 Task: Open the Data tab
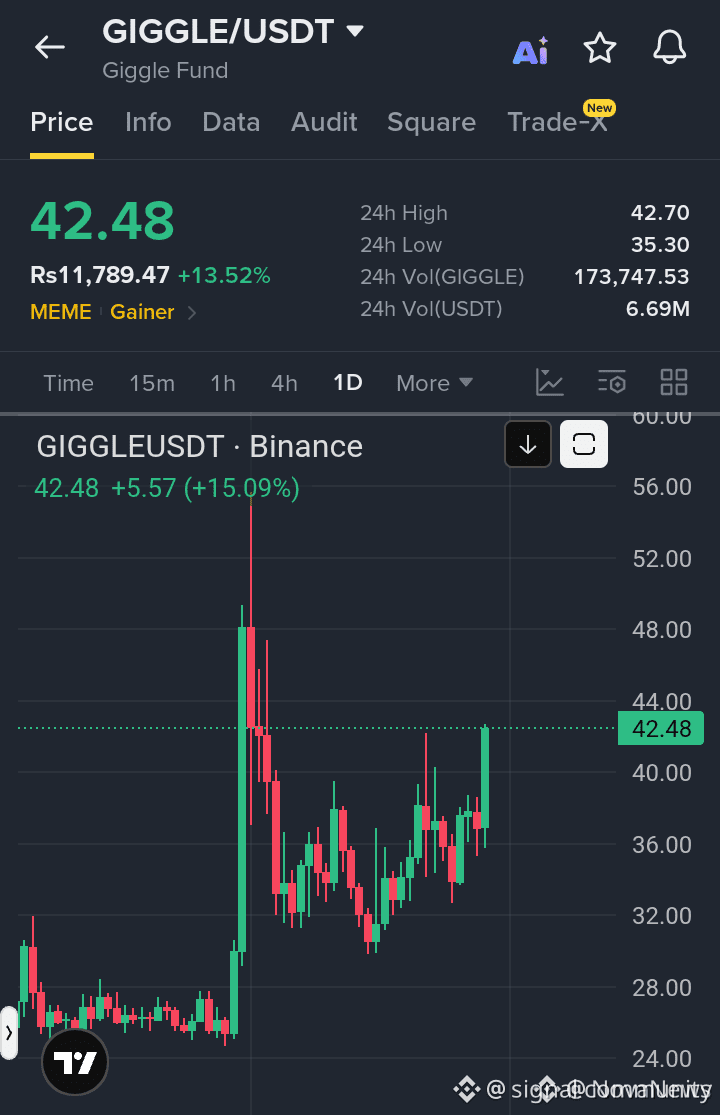[x=231, y=122]
